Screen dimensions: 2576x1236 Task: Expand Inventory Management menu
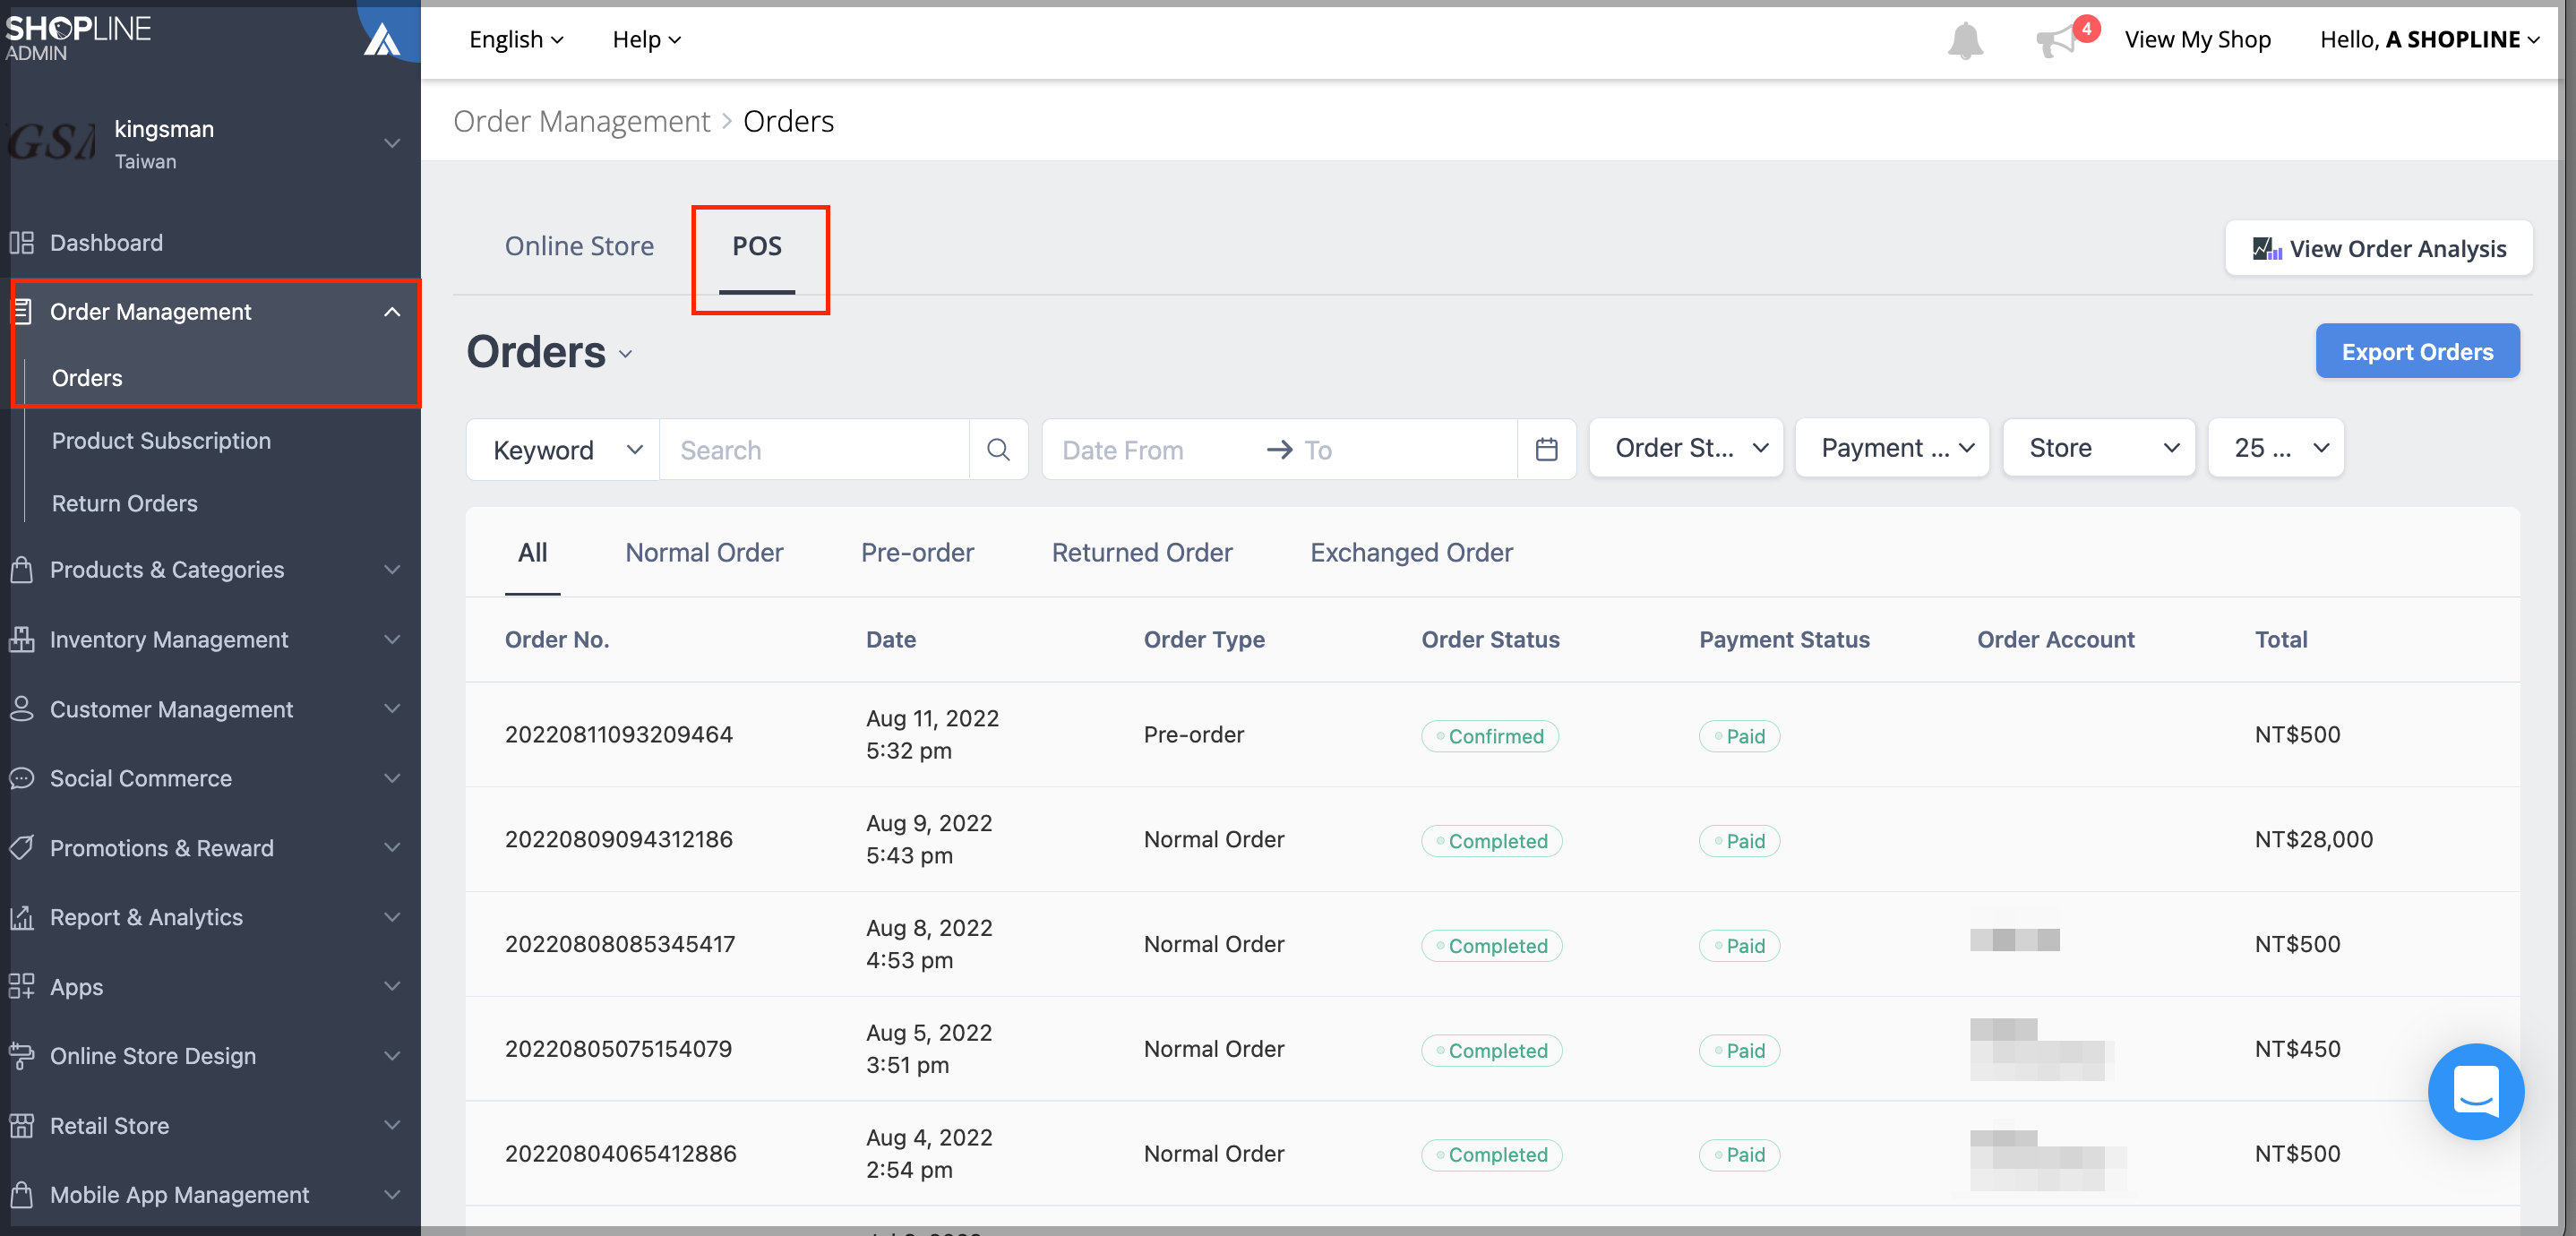click(392, 640)
